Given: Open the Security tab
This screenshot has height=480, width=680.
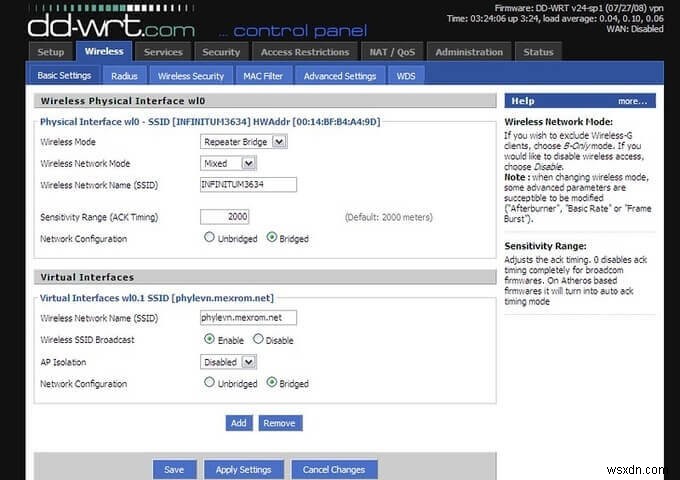Looking at the screenshot, I should (x=221, y=52).
